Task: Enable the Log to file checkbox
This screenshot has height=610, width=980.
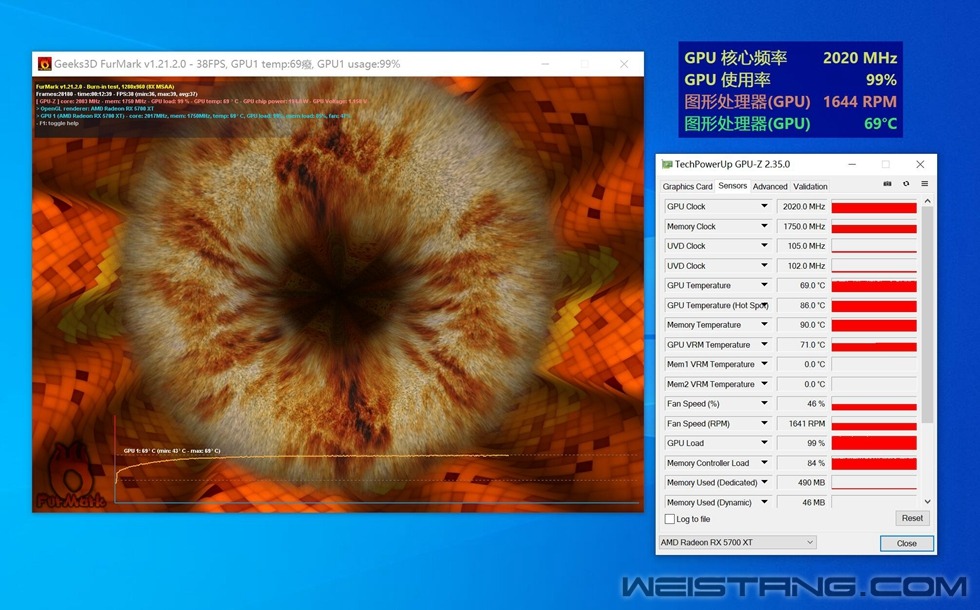Action: (670, 519)
